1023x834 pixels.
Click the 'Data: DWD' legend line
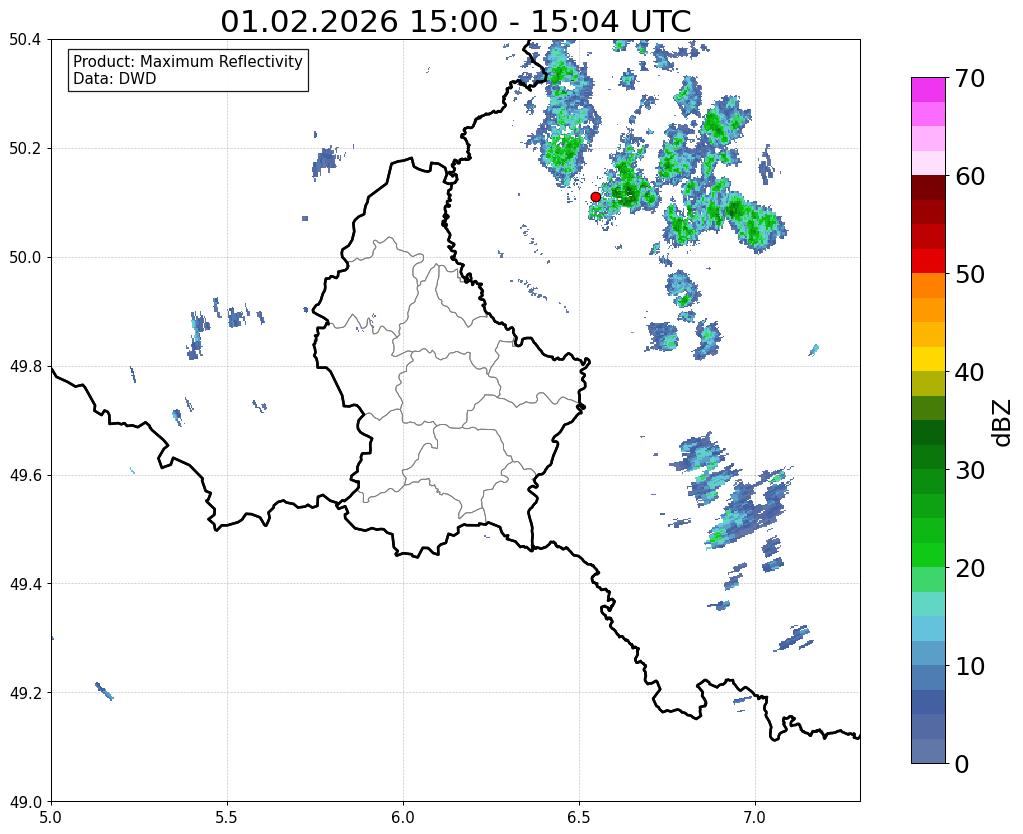pyautogui.click(x=115, y=79)
